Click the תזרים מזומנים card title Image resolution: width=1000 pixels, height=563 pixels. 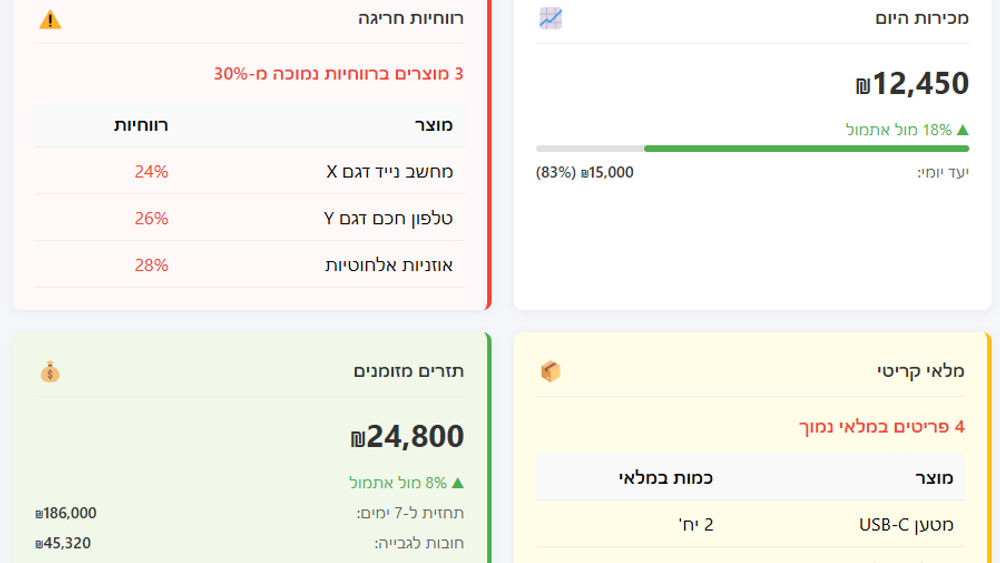pyautogui.click(x=409, y=371)
